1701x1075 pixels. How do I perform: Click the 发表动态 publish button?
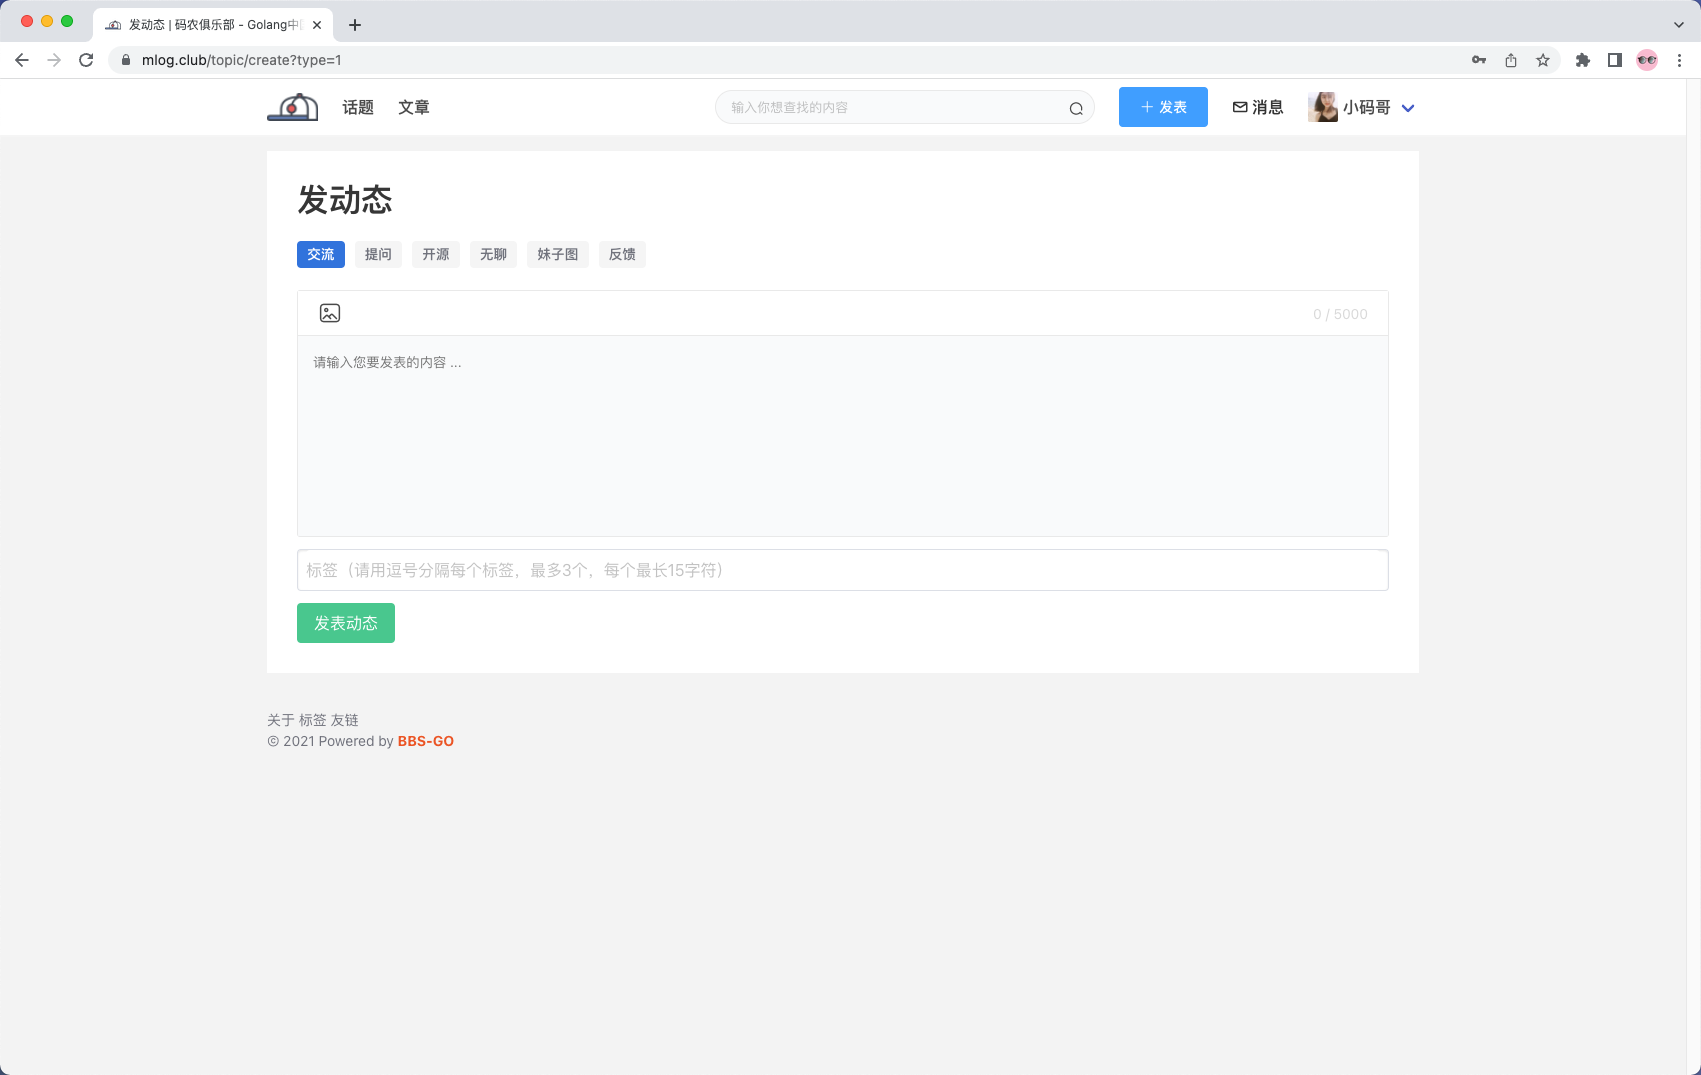tap(345, 622)
